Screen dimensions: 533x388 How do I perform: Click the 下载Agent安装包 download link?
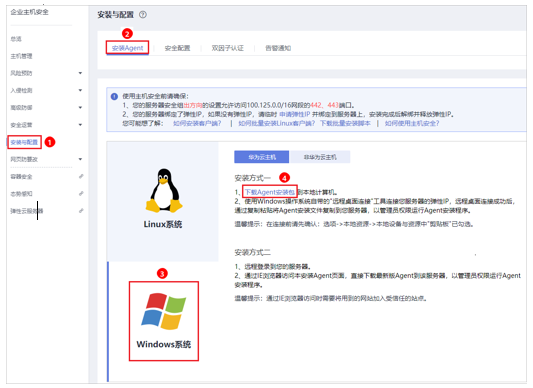[270, 192]
